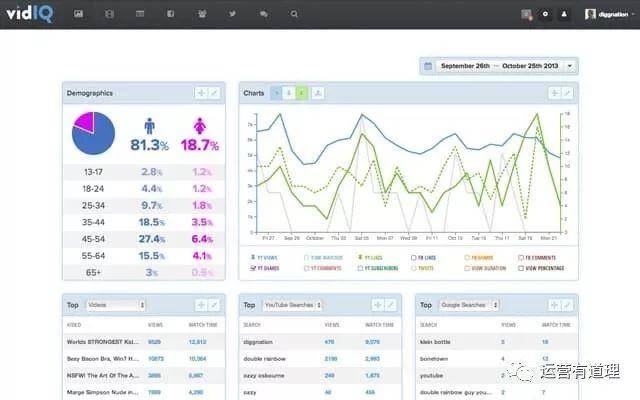Screen dimensions: 640x400
Task: Click the female figure icon above 18.7%
Action: point(200,126)
